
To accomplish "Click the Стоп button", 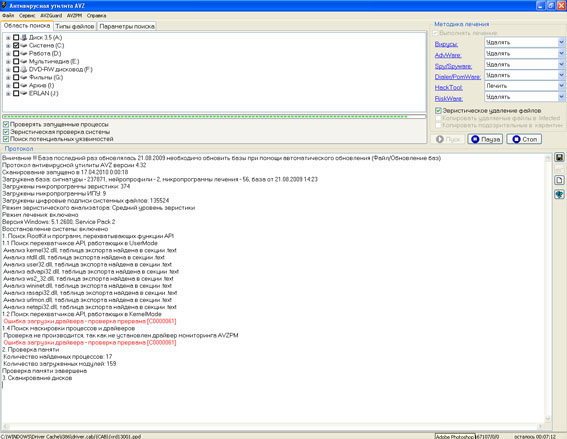I will click(x=524, y=139).
